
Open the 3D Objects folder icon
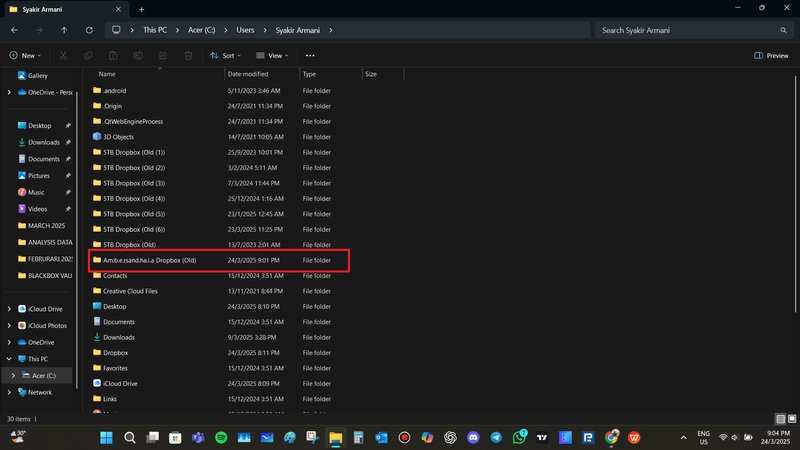pyautogui.click(x=96, y=136)
